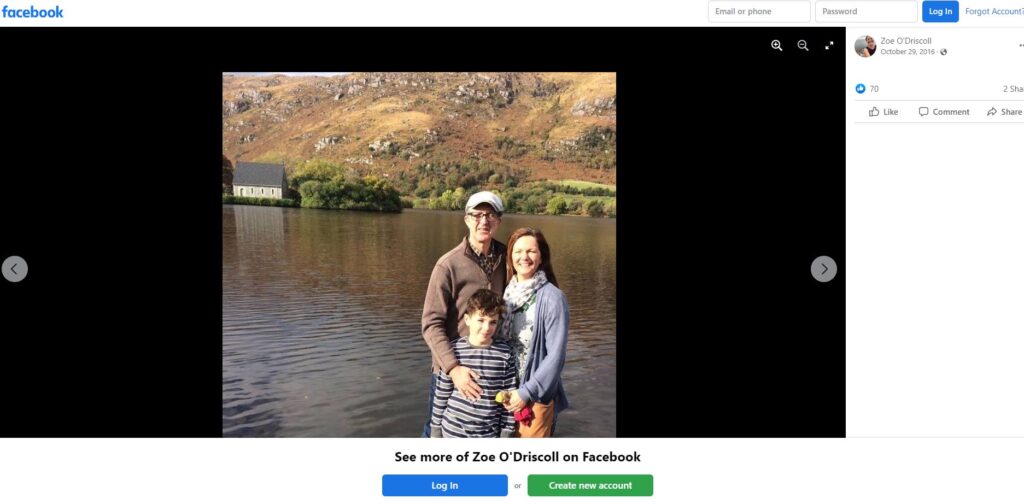Click the zoom in magnifier icon
Screen dimensions: 1024x504
(776, 45)
